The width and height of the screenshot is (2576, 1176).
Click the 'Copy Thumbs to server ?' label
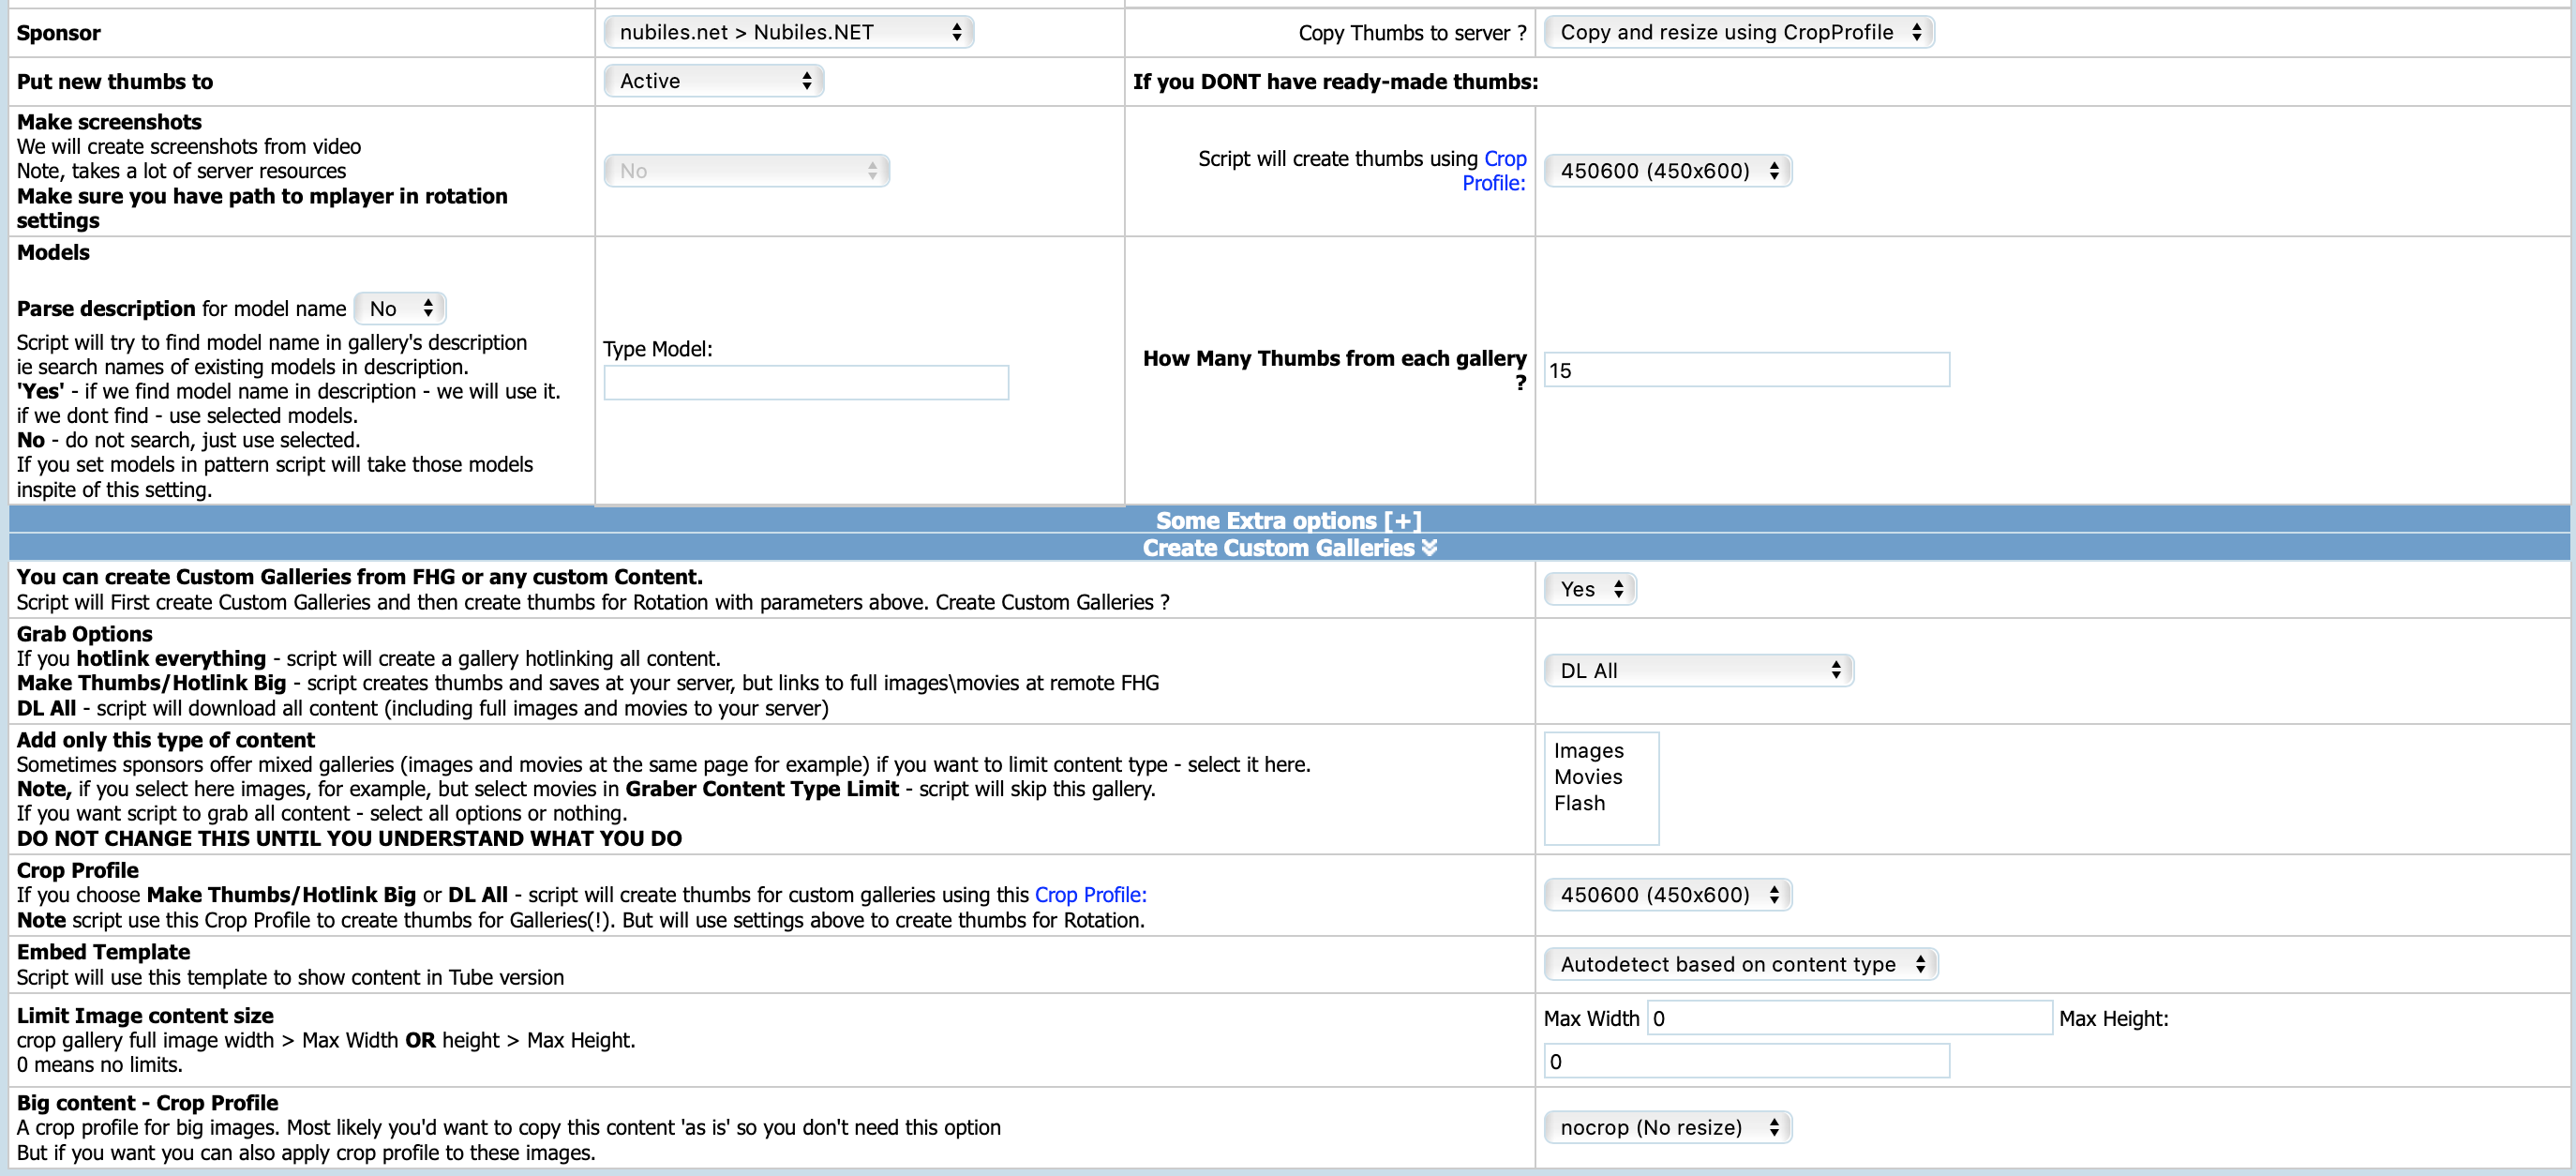(x=1412, y=33)
